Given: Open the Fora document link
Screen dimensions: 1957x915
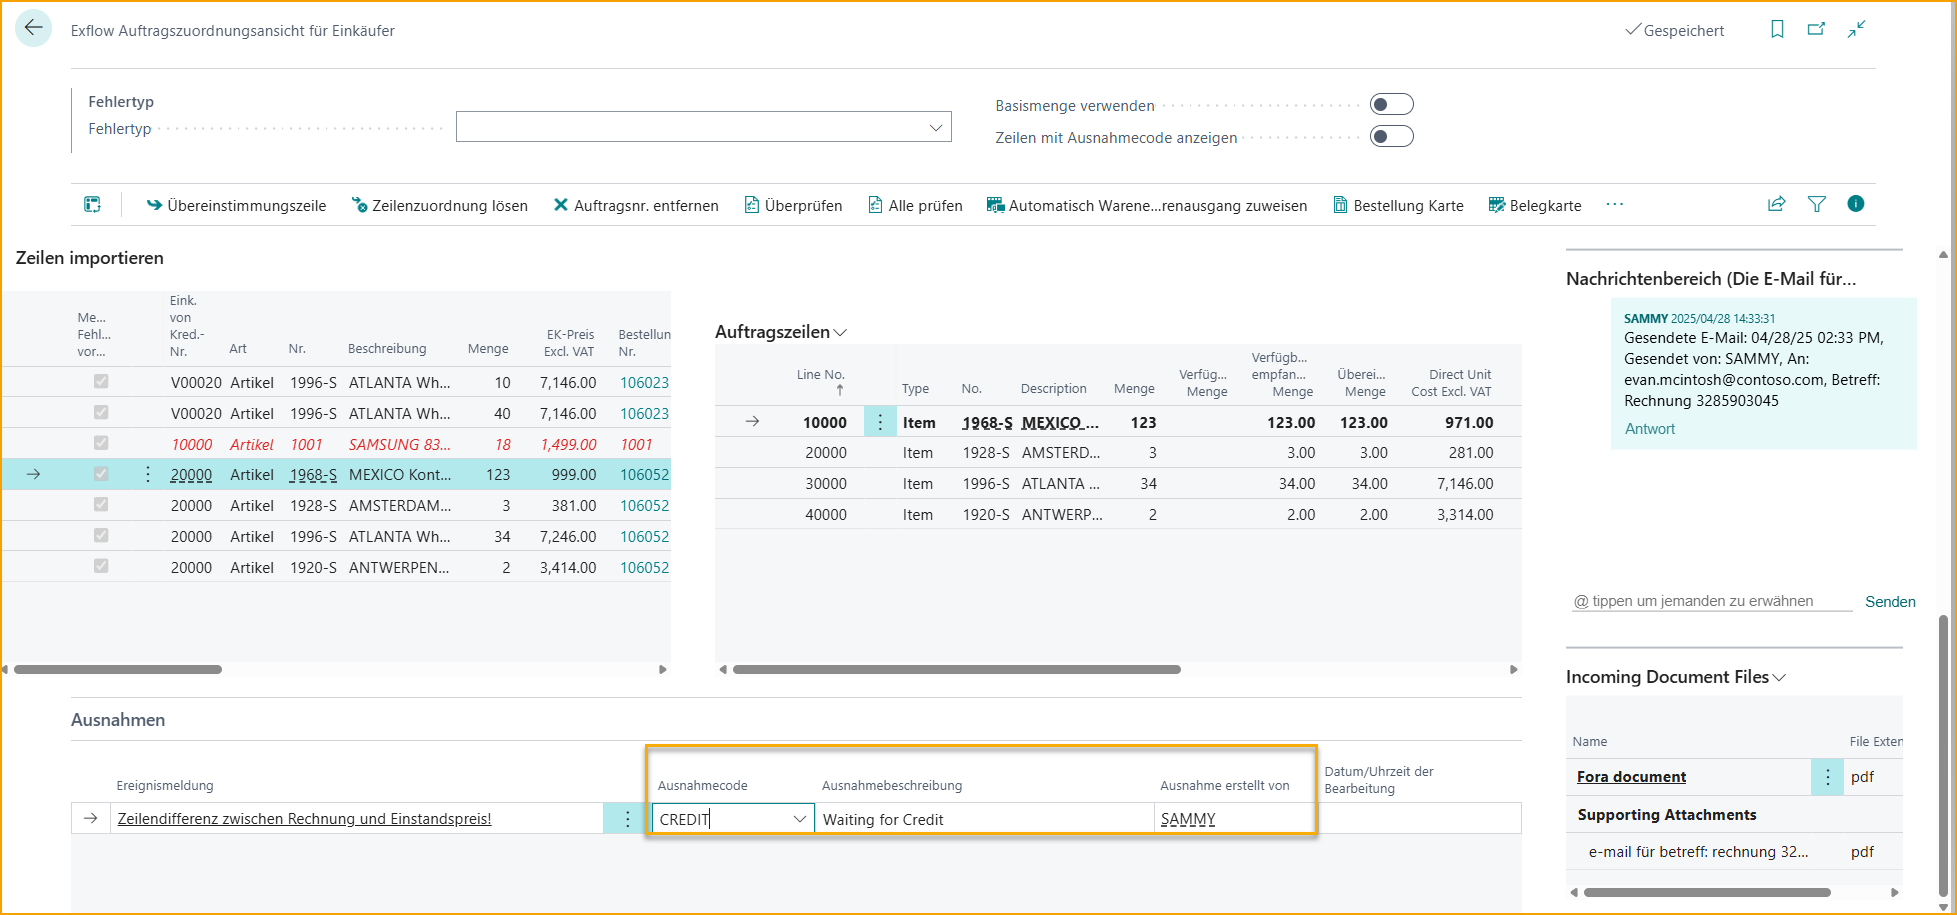Looking at the screenshot, I should click(1631, 777).
